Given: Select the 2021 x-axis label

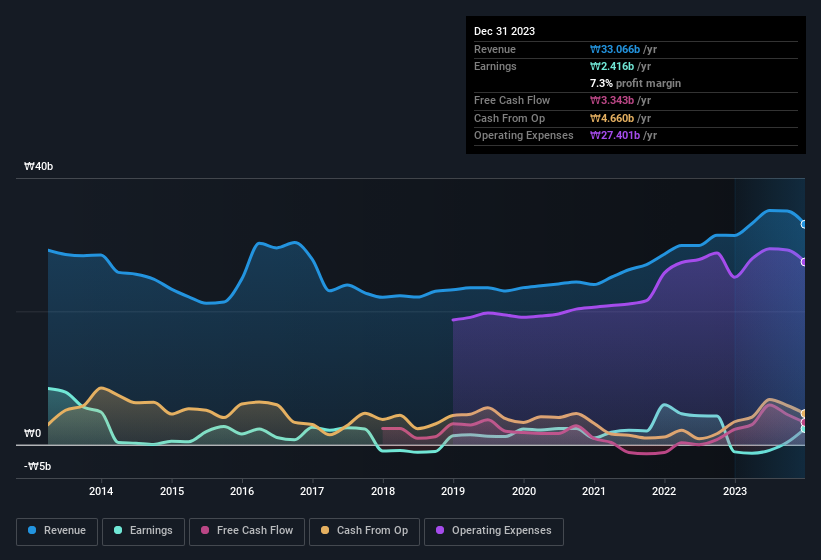Looking at the screenshot, I should pyautogui.click(x=594, y=491).
